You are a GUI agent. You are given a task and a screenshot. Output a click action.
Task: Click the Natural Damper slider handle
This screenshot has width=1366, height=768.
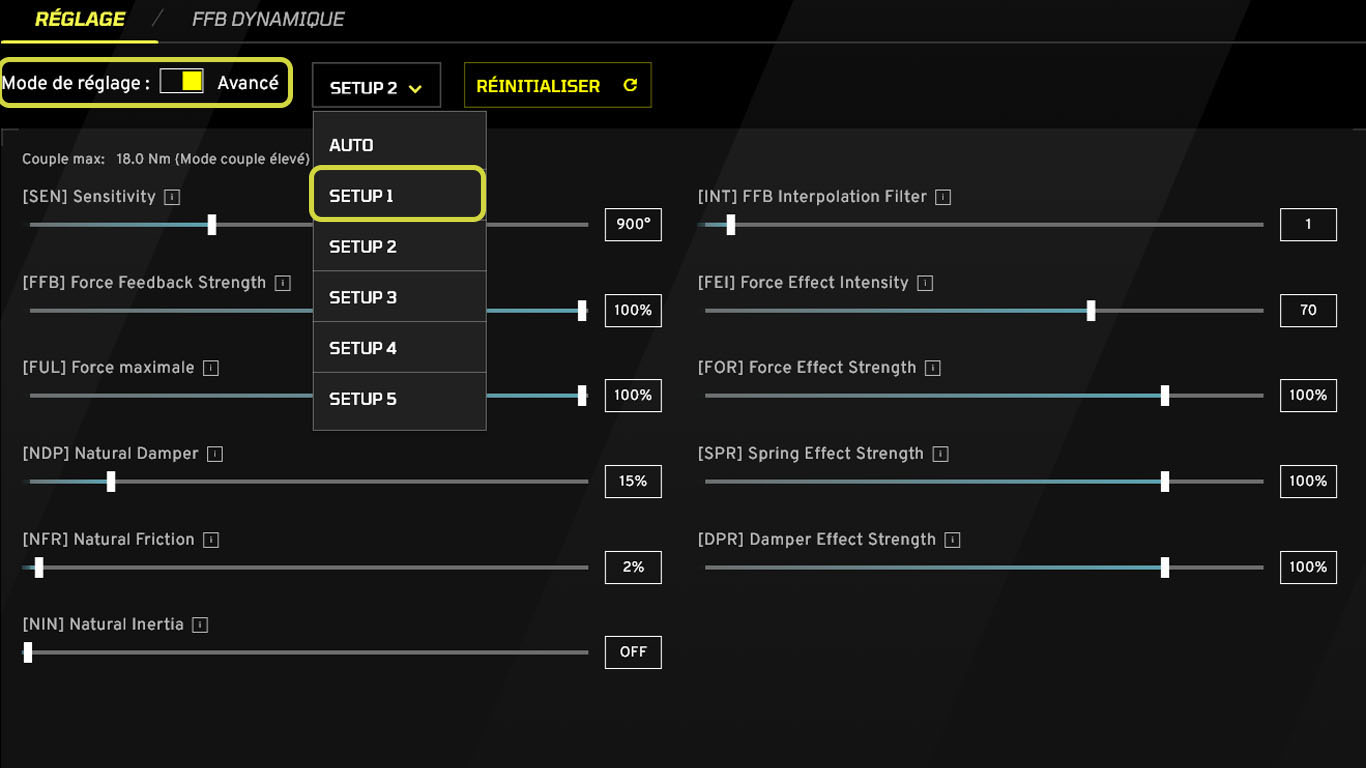[x=111, y=481]
